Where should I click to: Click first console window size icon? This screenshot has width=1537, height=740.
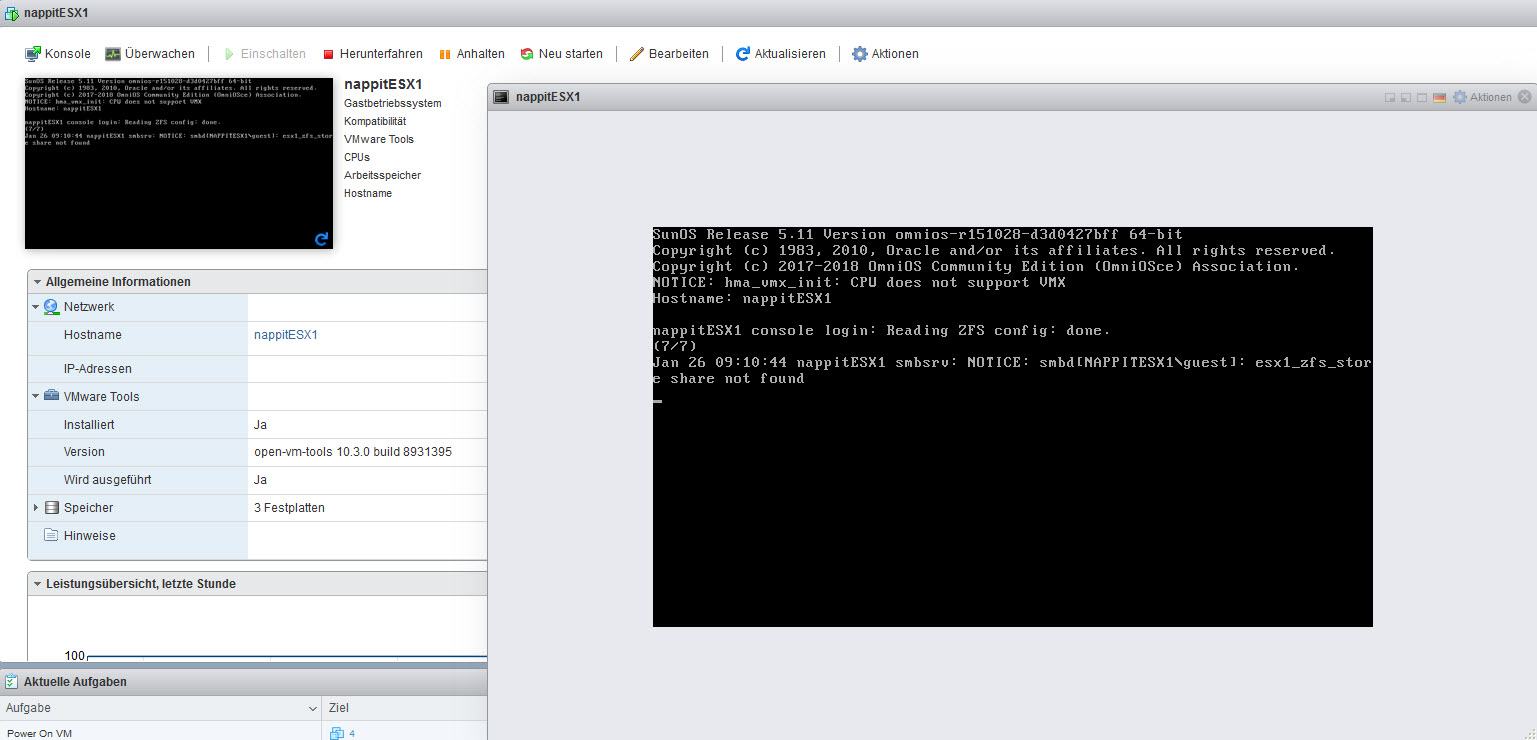click(x=1390, y=97)
